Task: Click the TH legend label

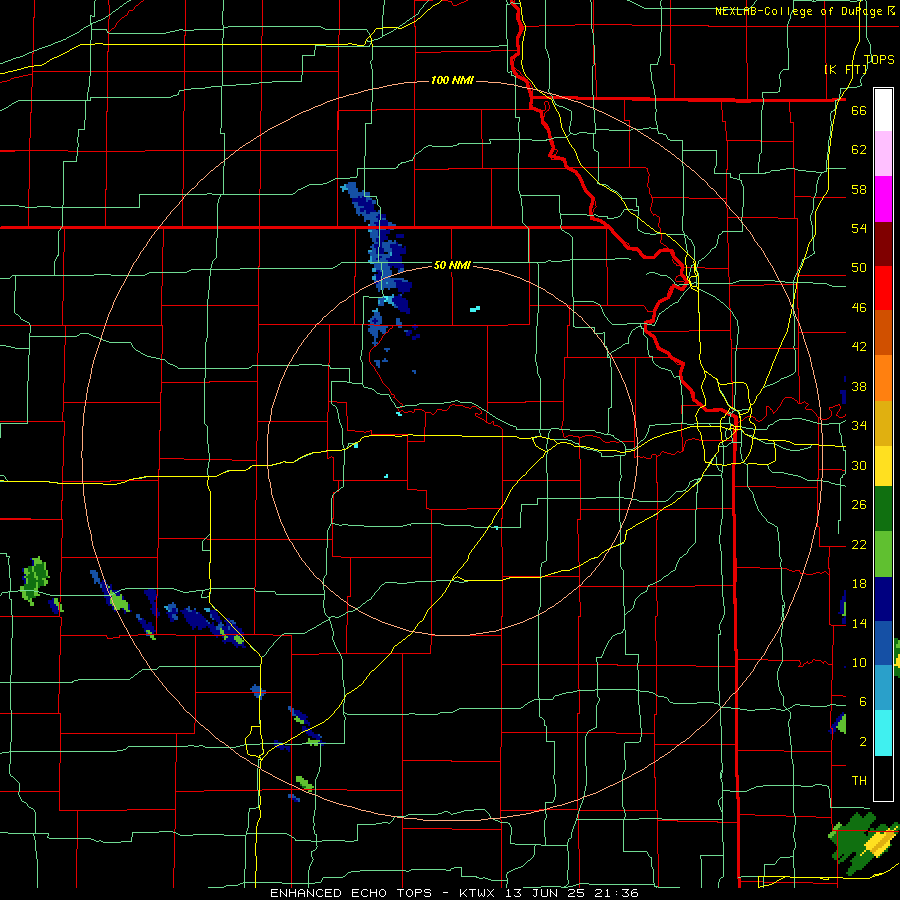Action: [x=859, y=781]
